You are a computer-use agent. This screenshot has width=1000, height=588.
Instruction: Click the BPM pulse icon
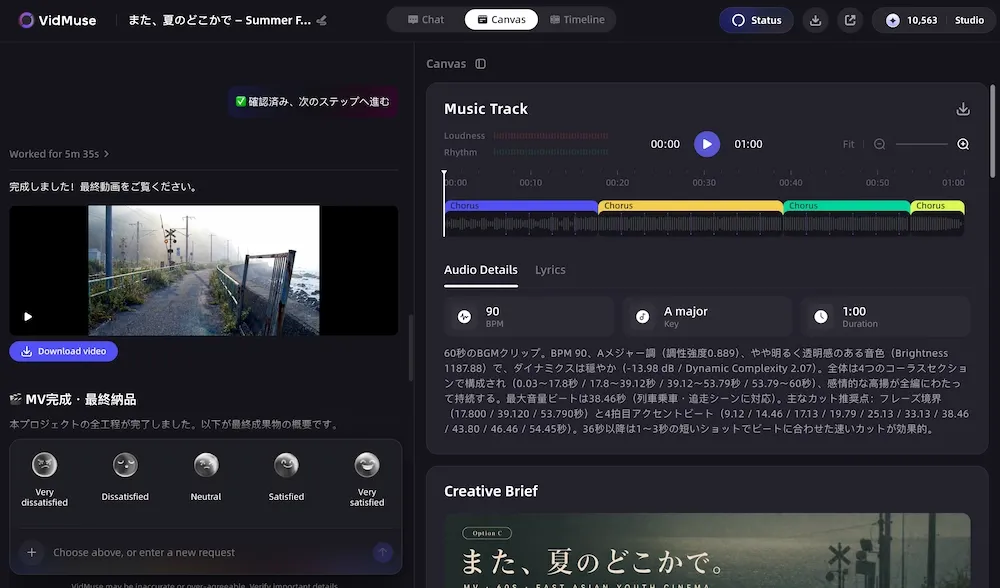click(464, 316)
